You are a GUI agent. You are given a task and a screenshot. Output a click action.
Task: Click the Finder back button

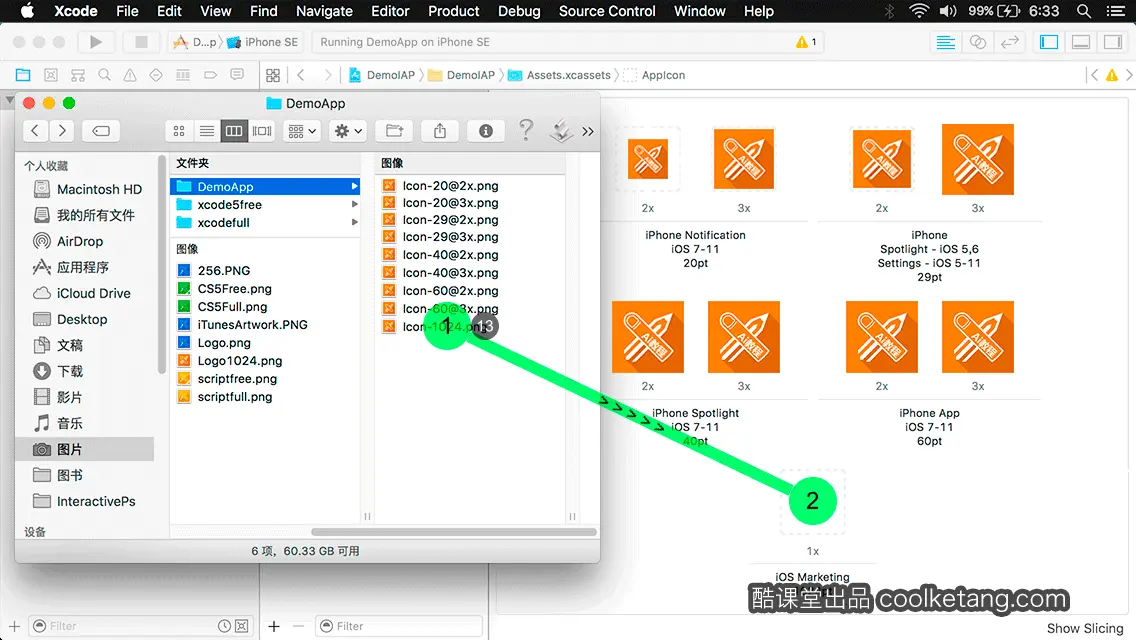point(35,131)
